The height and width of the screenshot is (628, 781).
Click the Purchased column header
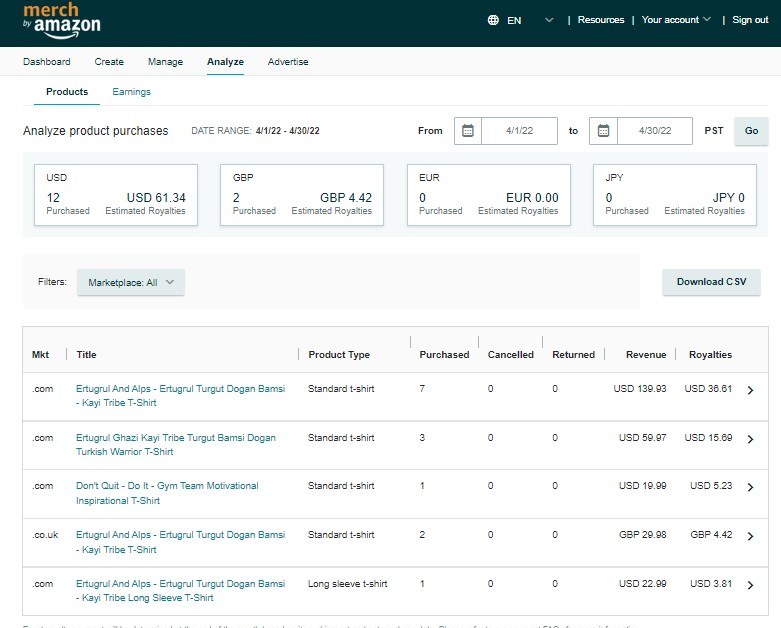click(x=444, y=355)
